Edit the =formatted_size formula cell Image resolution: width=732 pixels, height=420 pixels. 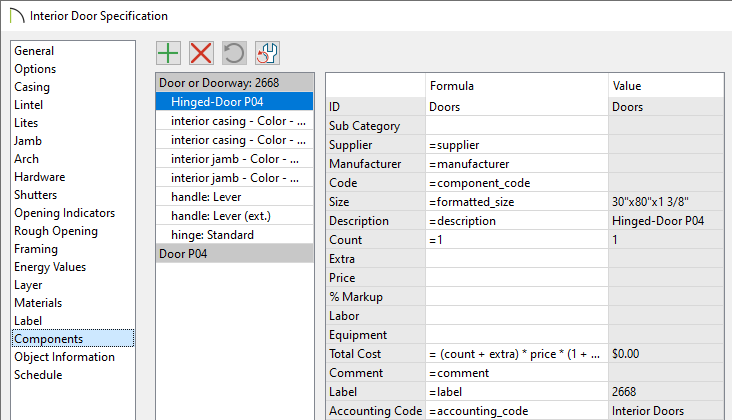pyautogui.click(x=517, y=202)
